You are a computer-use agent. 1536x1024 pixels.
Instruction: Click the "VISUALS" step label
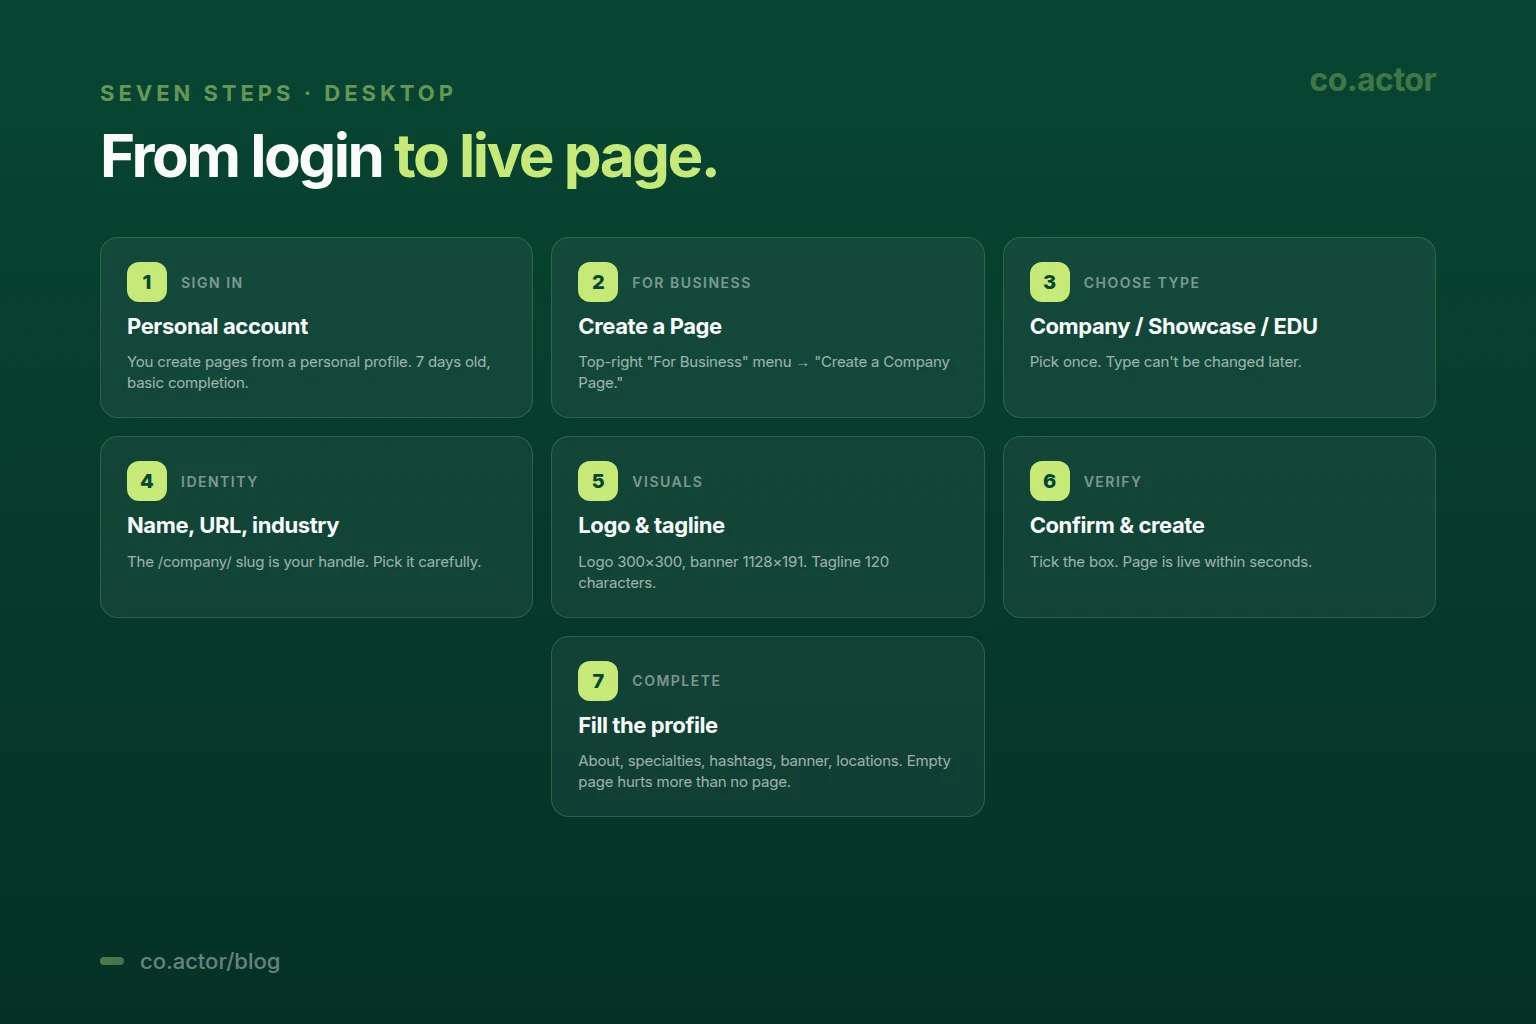[667, 482]
